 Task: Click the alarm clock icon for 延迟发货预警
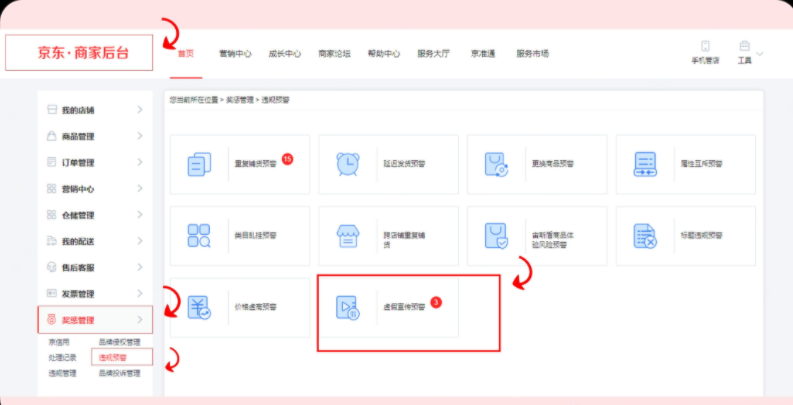click(348, 164)
